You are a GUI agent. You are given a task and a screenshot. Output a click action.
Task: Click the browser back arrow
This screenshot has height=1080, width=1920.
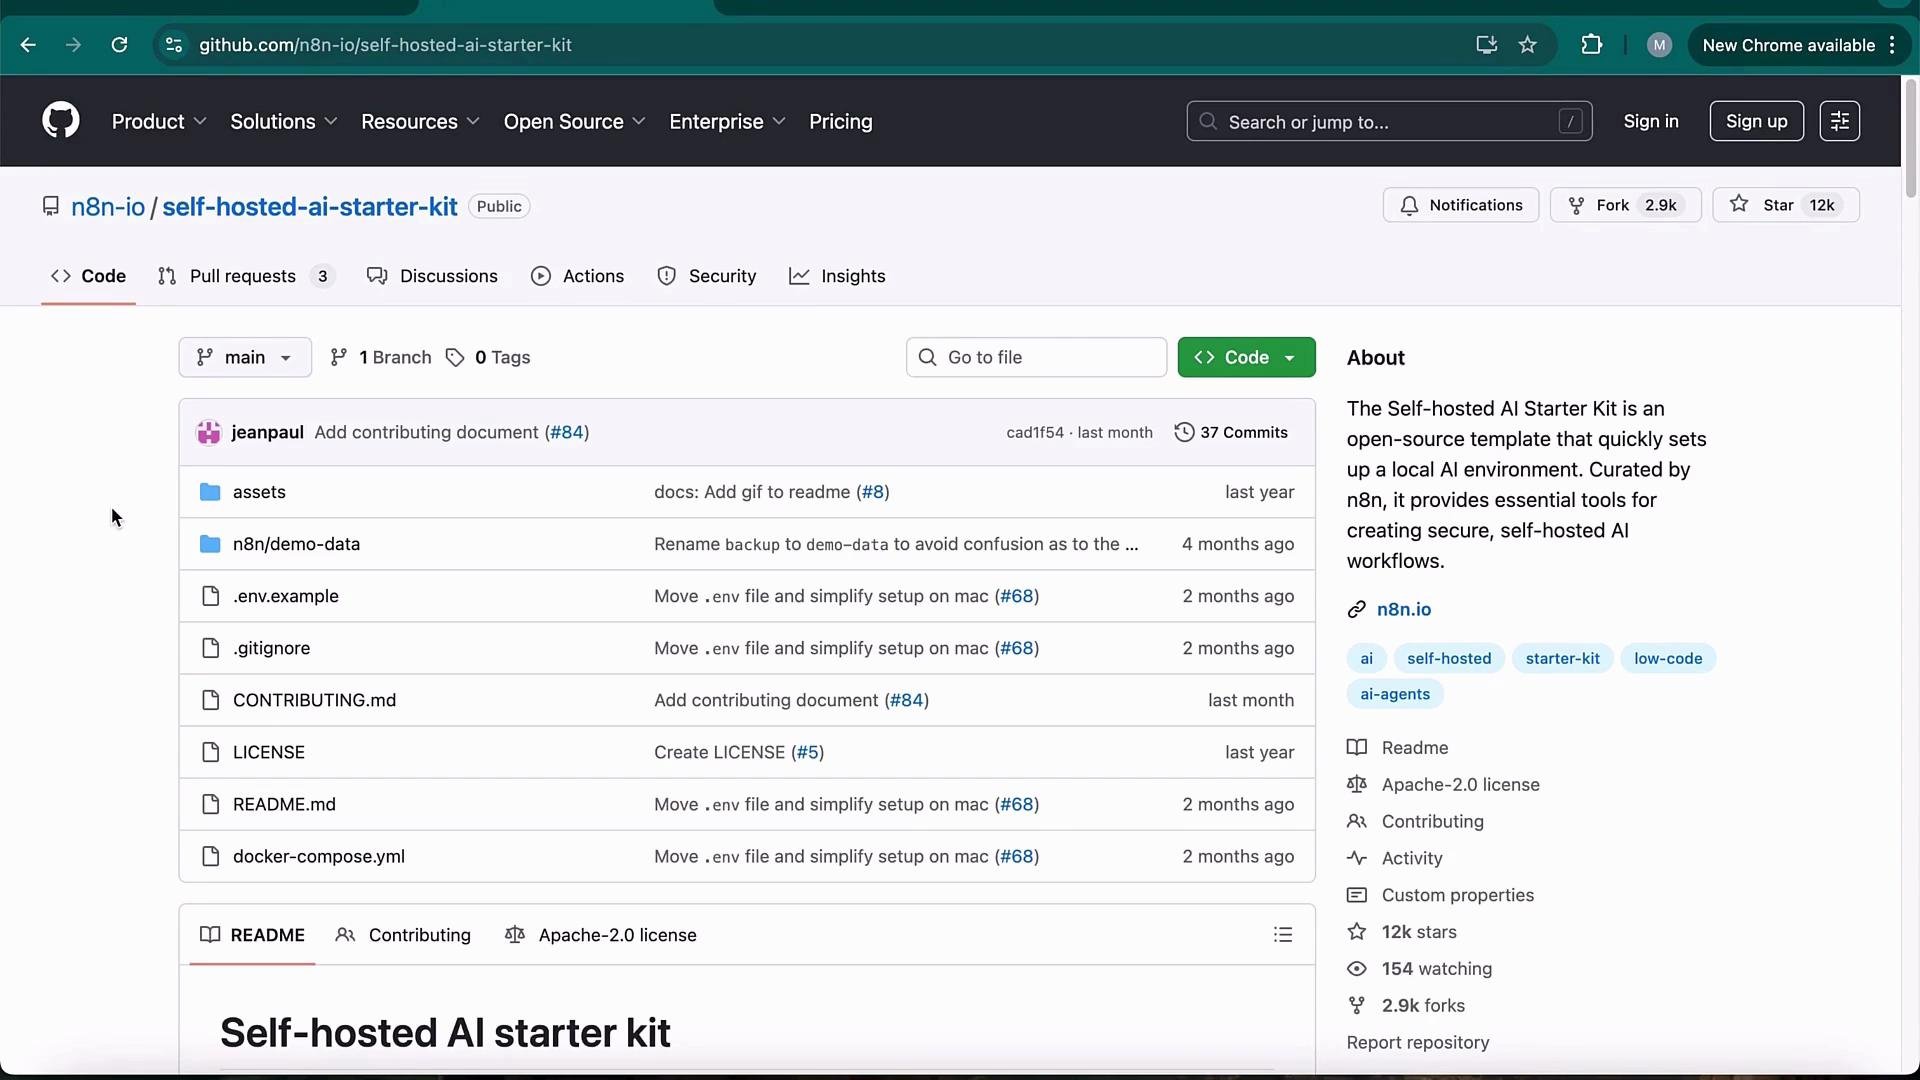click(28, 45)
